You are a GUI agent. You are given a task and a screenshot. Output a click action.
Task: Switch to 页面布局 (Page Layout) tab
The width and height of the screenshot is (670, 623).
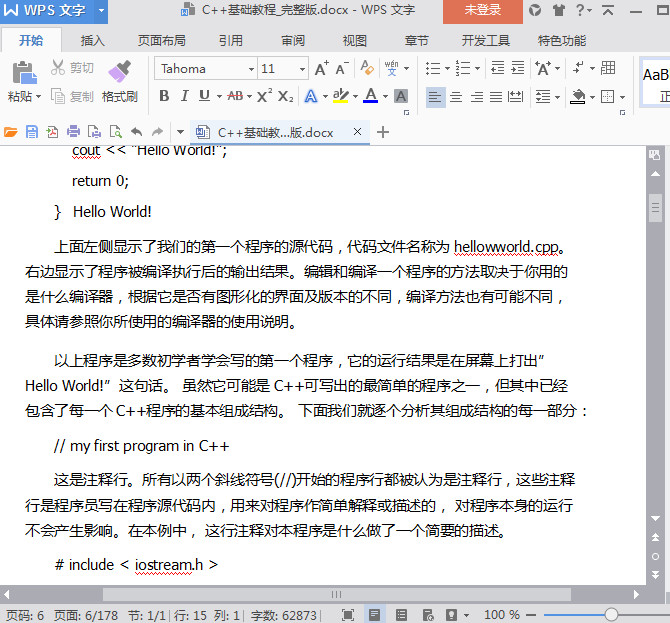[x=161, y=41]
